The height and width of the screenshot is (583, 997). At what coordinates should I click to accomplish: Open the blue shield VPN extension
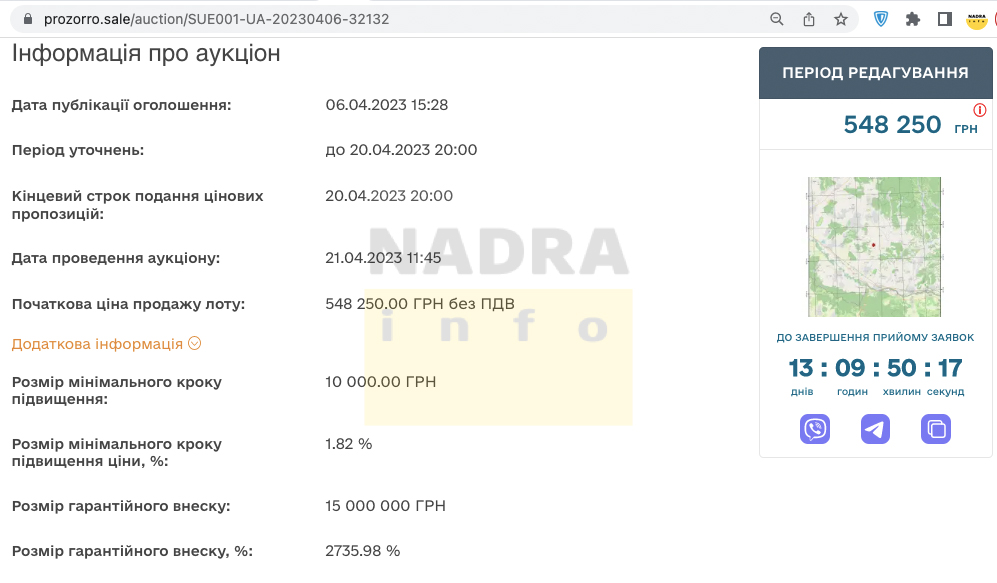click(881, 19)
